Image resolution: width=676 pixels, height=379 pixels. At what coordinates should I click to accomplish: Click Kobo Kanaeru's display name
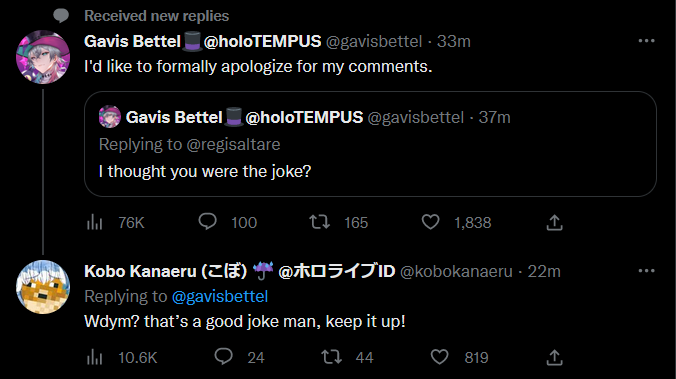[166, 271]
